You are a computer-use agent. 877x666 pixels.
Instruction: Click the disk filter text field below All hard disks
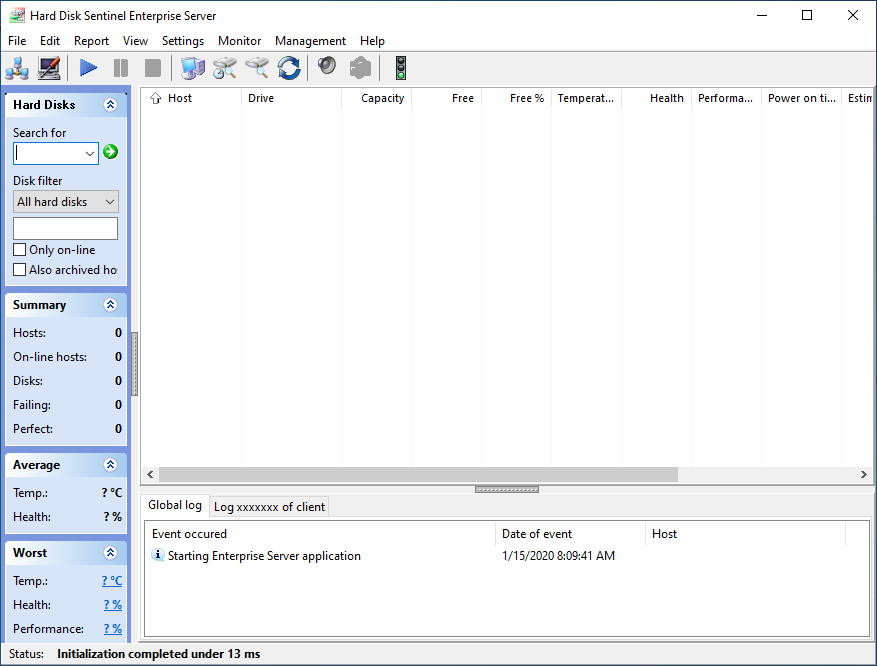pyautogui.click(x=65, y=228)
